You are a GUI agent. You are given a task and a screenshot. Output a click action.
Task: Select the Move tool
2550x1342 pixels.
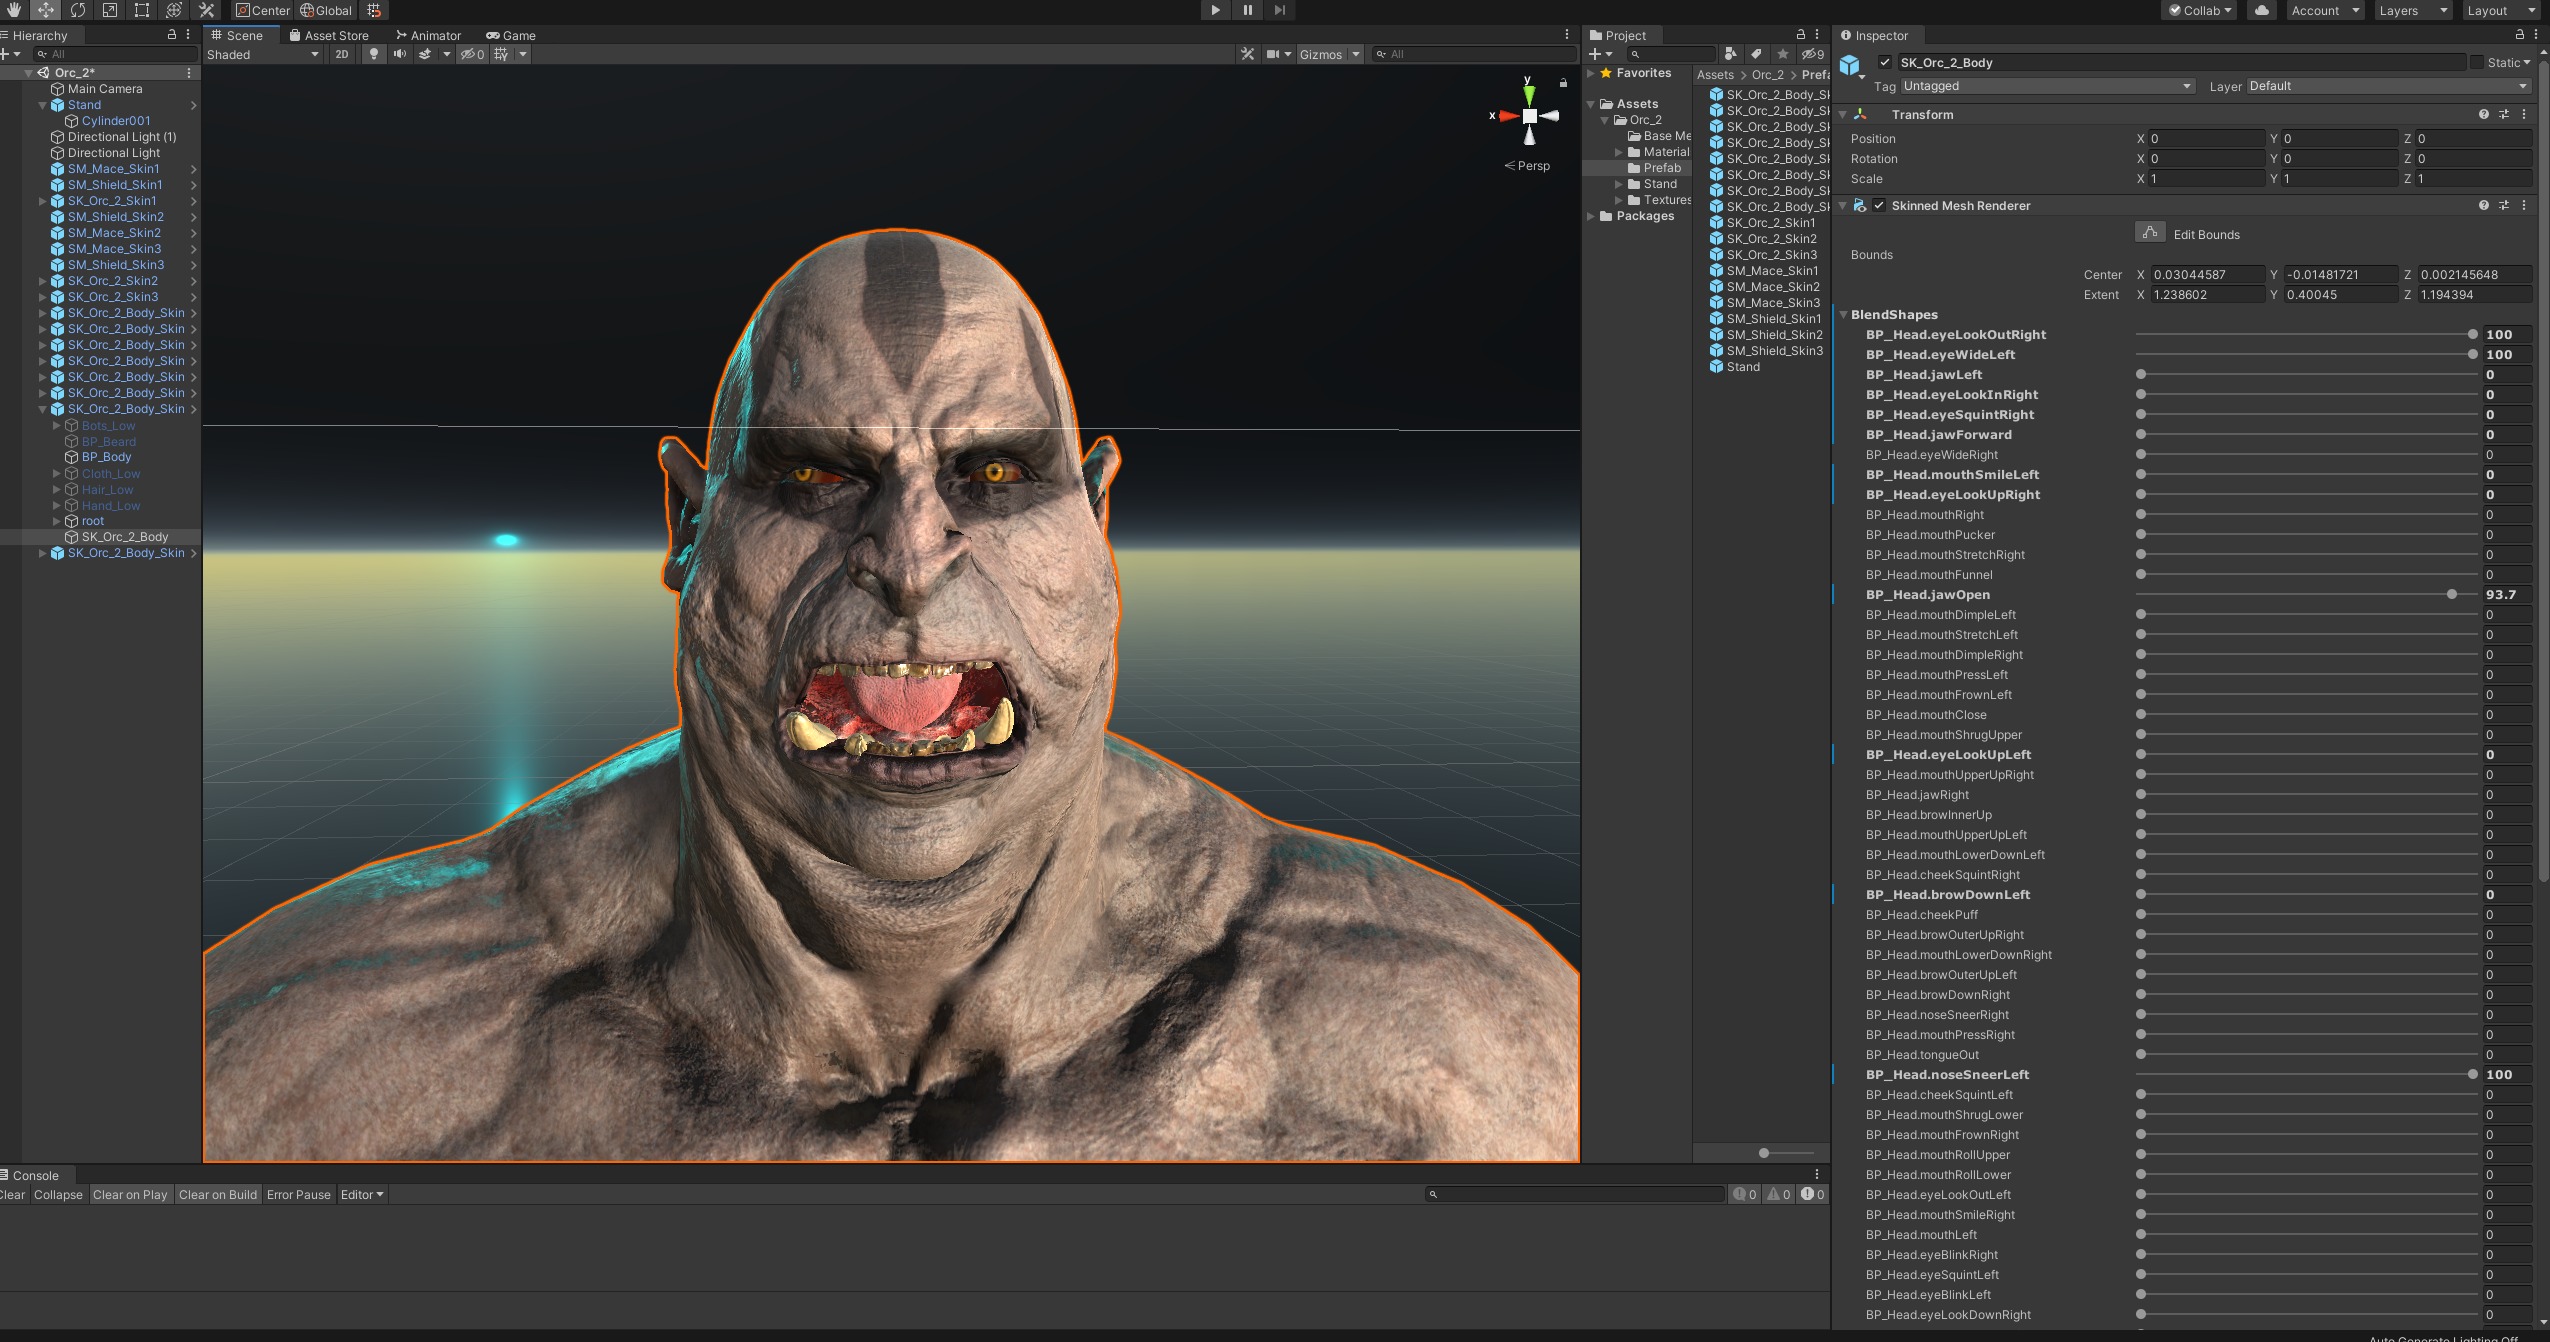click(x=46, y=10)
